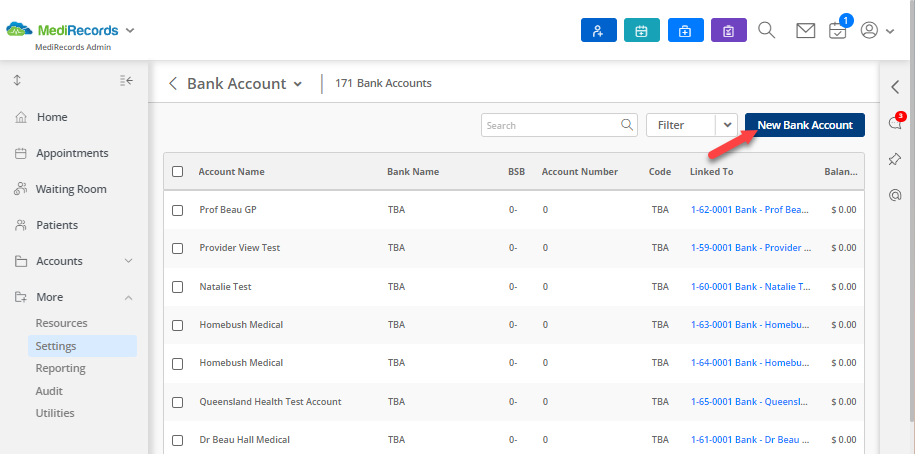Collapse the sidebar menu icon

[x=127, y=81]
